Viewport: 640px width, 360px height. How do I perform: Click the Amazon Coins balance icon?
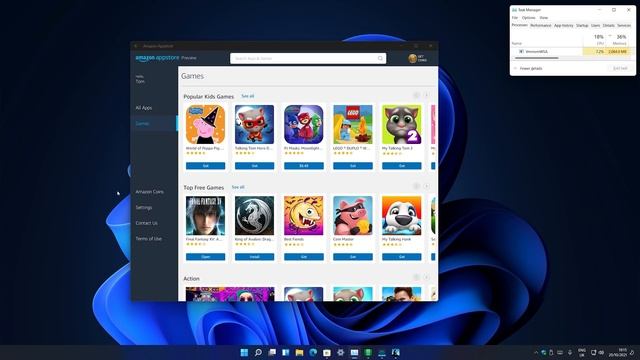click(x=413, y=58)
